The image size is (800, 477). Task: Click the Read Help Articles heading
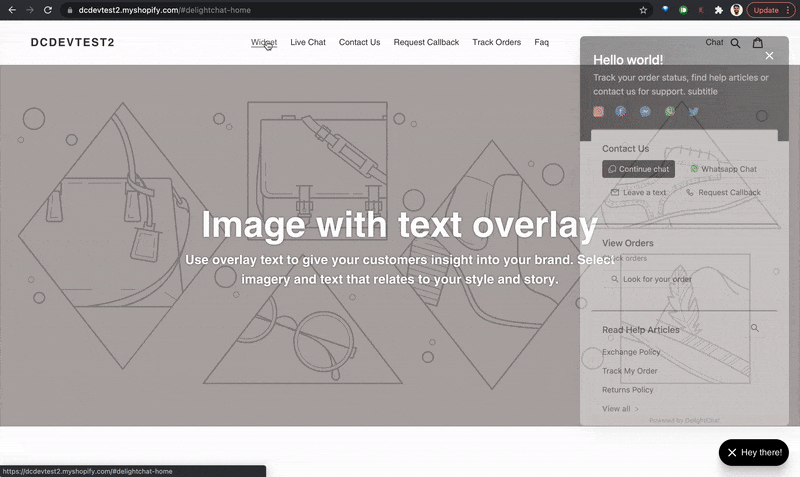click(x=641, y=330)
